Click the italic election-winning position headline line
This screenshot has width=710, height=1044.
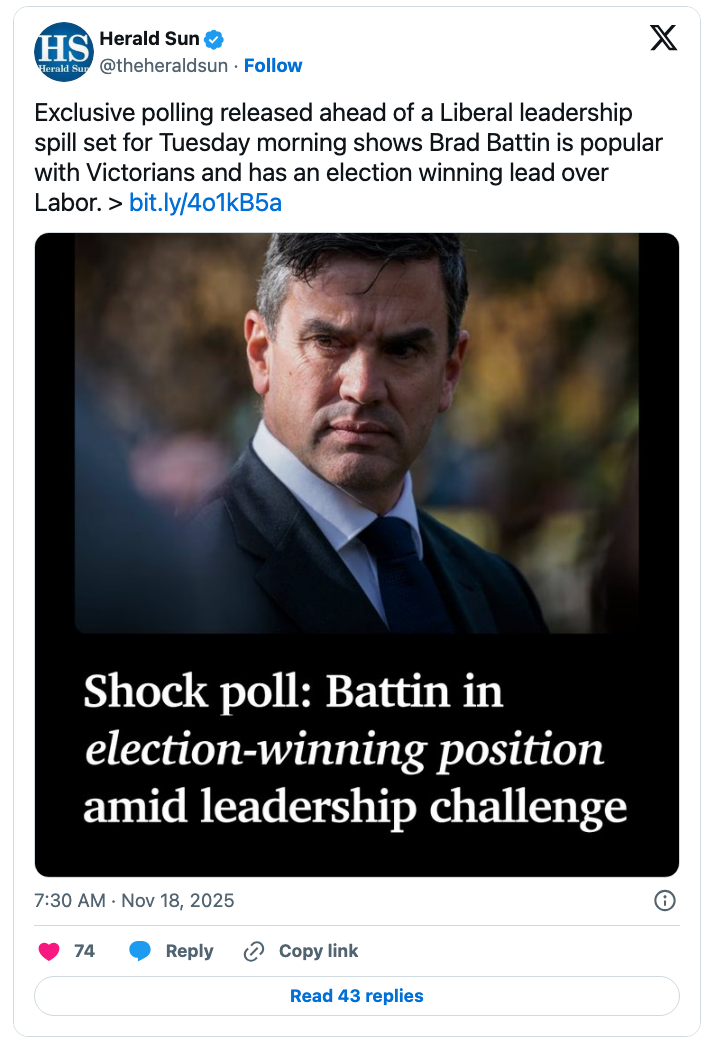click(344, 750)
